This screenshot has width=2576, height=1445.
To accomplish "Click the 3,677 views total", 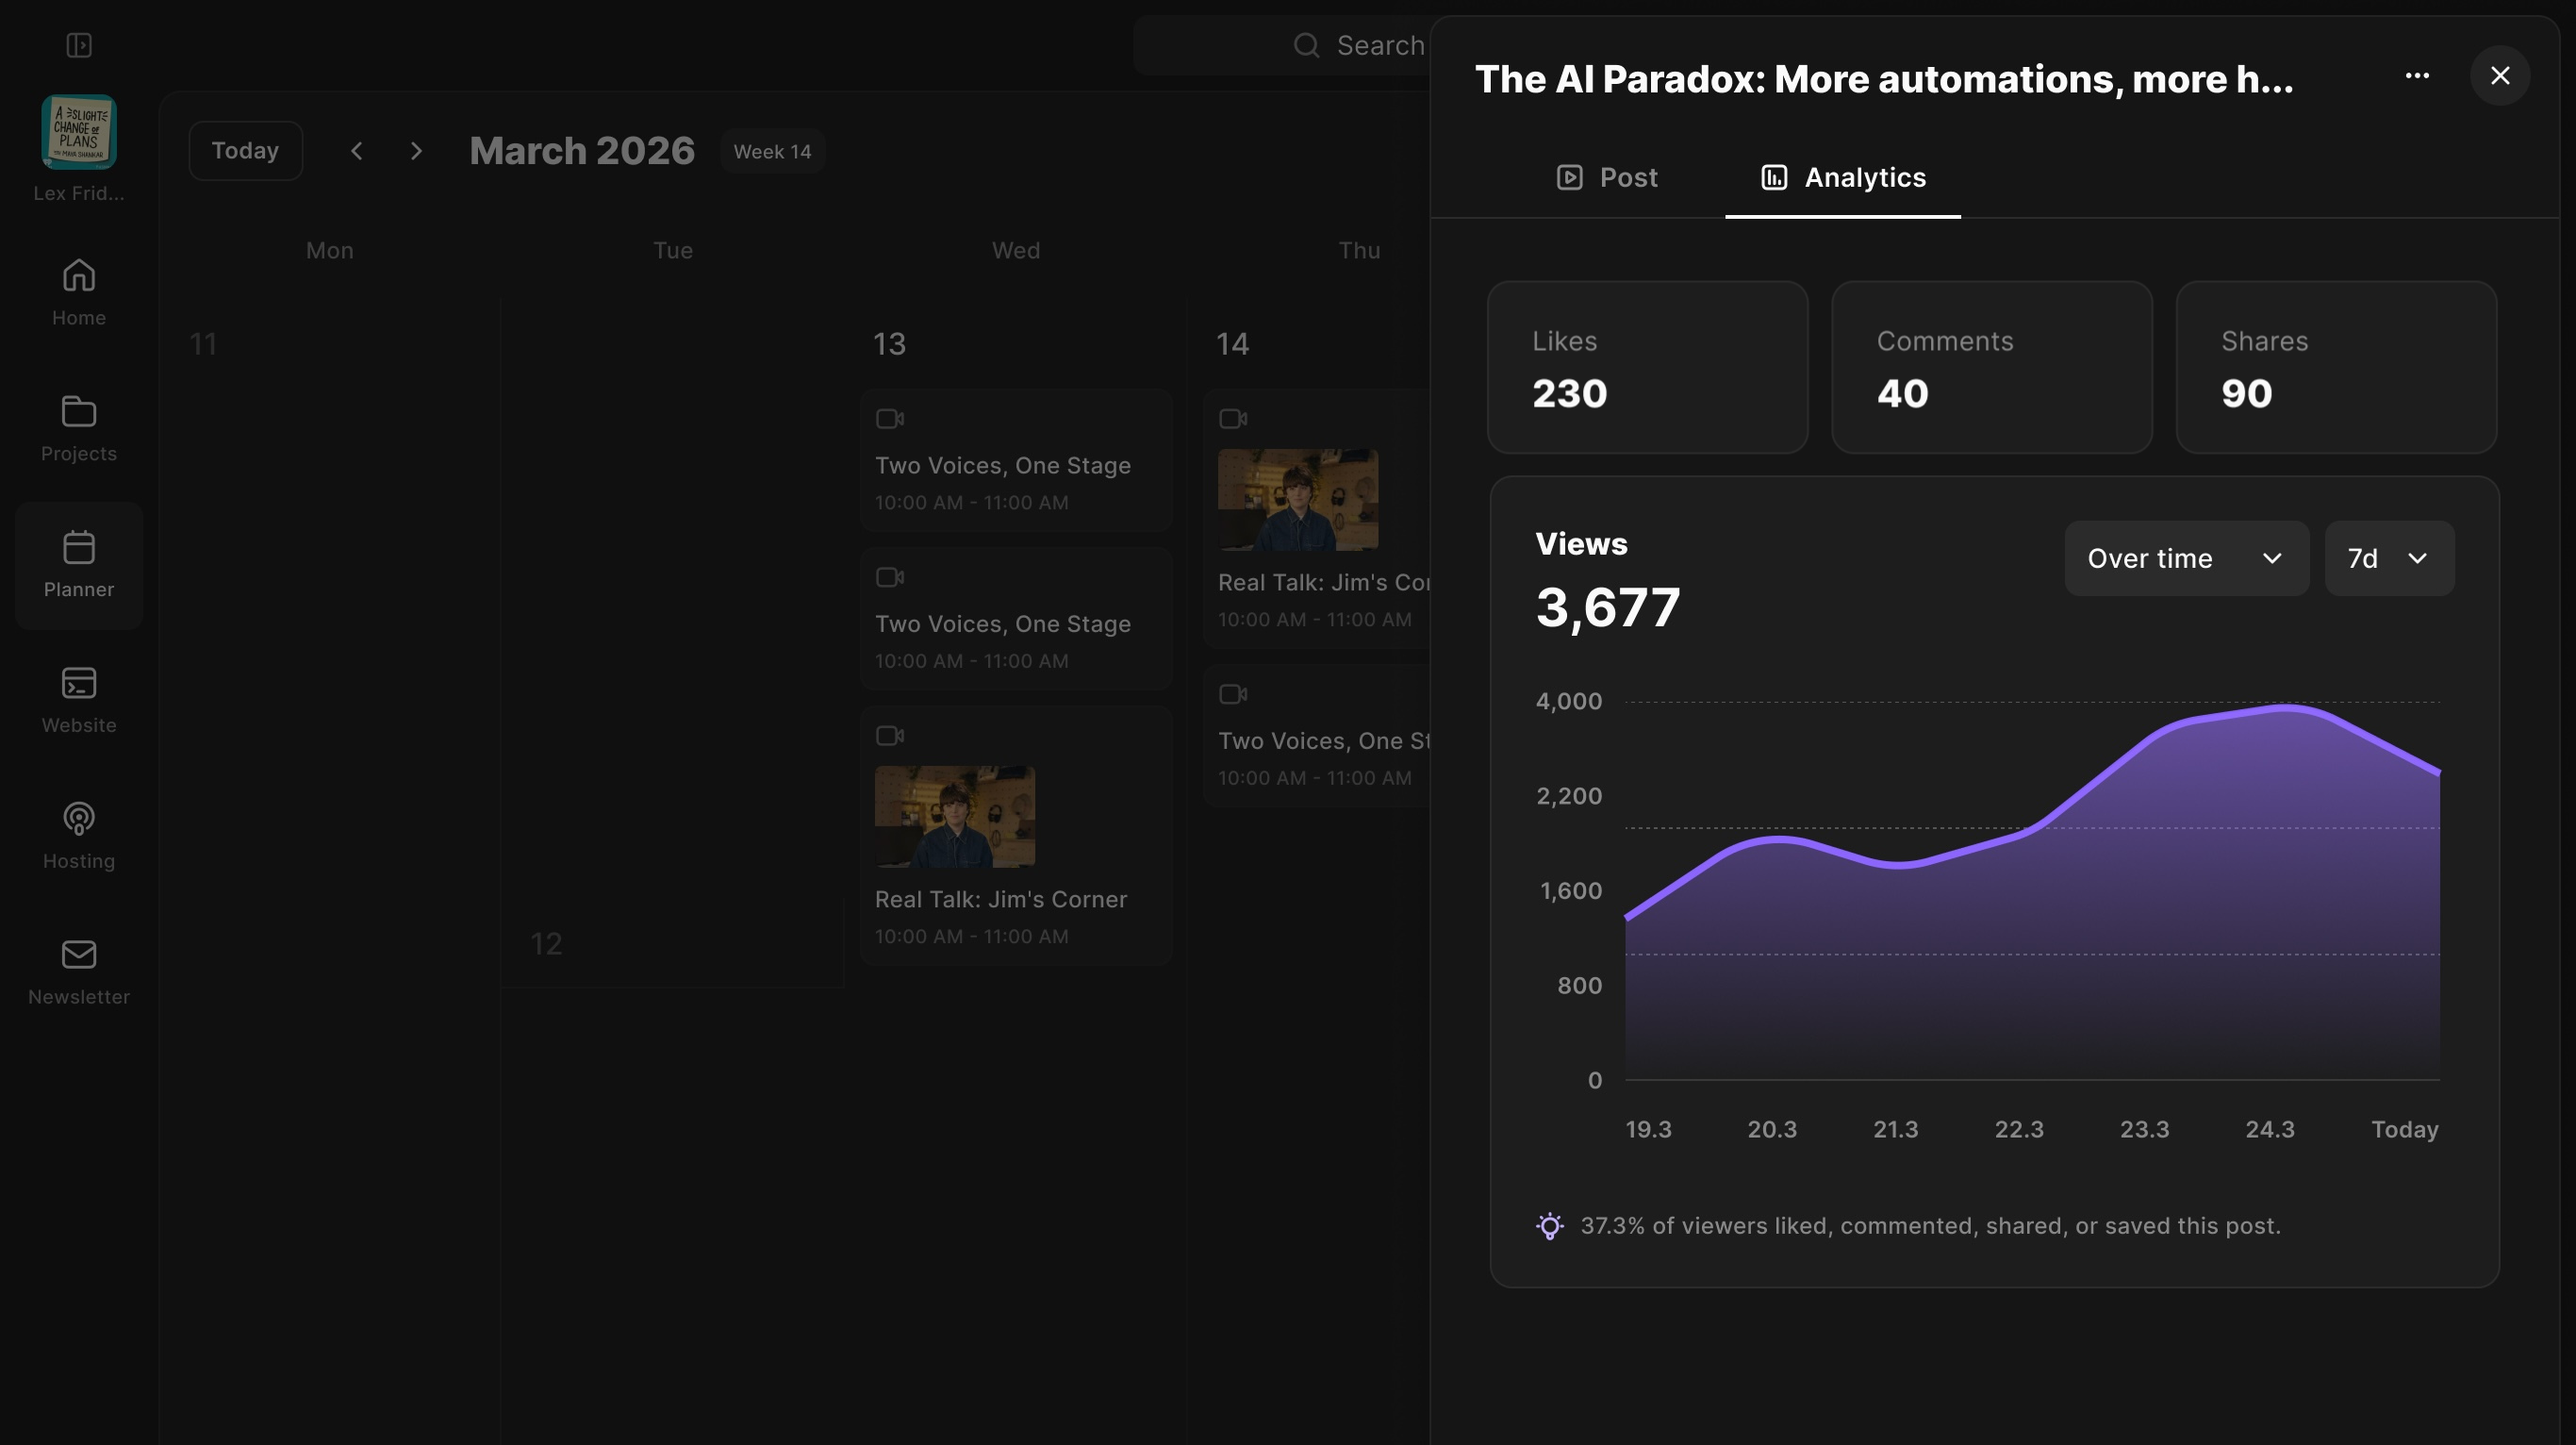I will 1607,607.
